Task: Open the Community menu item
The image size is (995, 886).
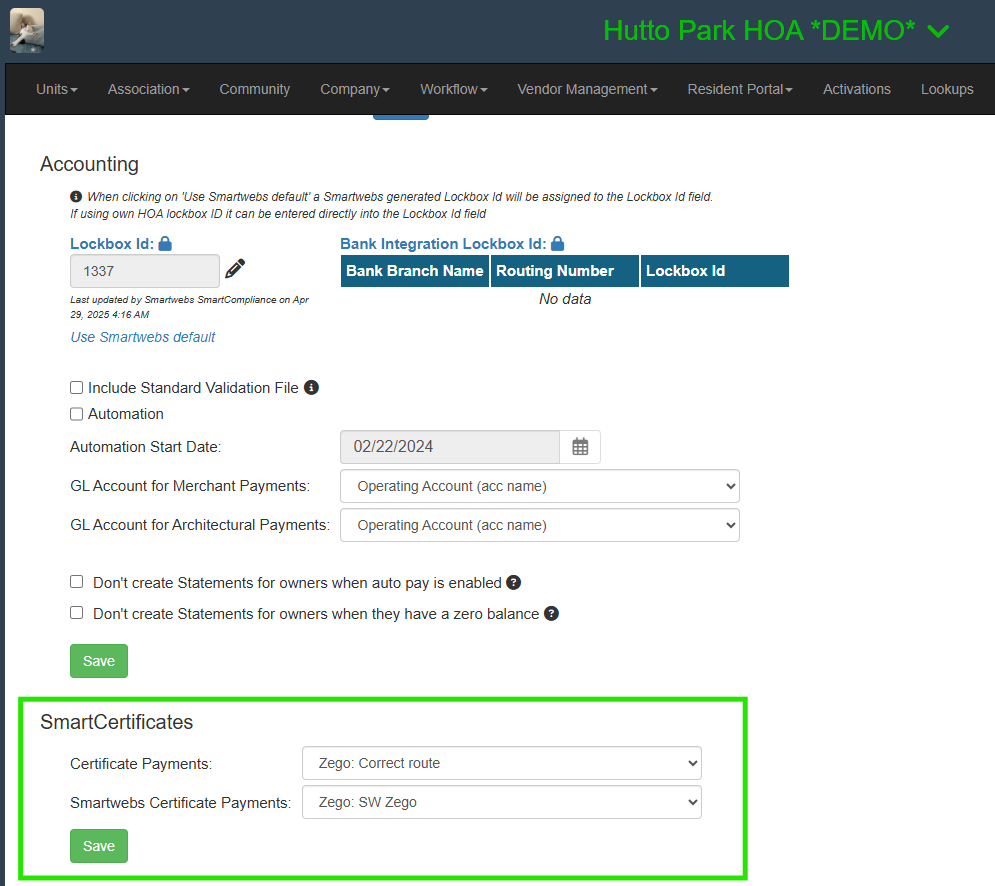Action: point(255,89)
